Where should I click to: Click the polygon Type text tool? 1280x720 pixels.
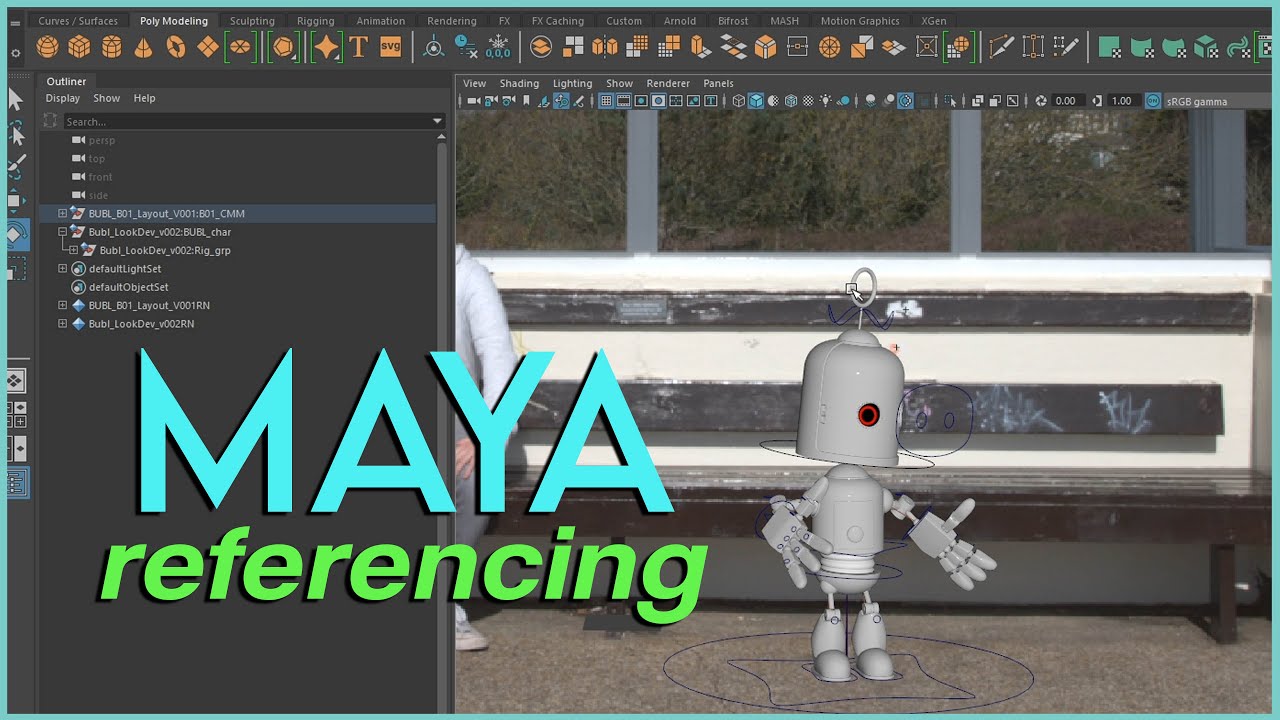tap(359, 47)
